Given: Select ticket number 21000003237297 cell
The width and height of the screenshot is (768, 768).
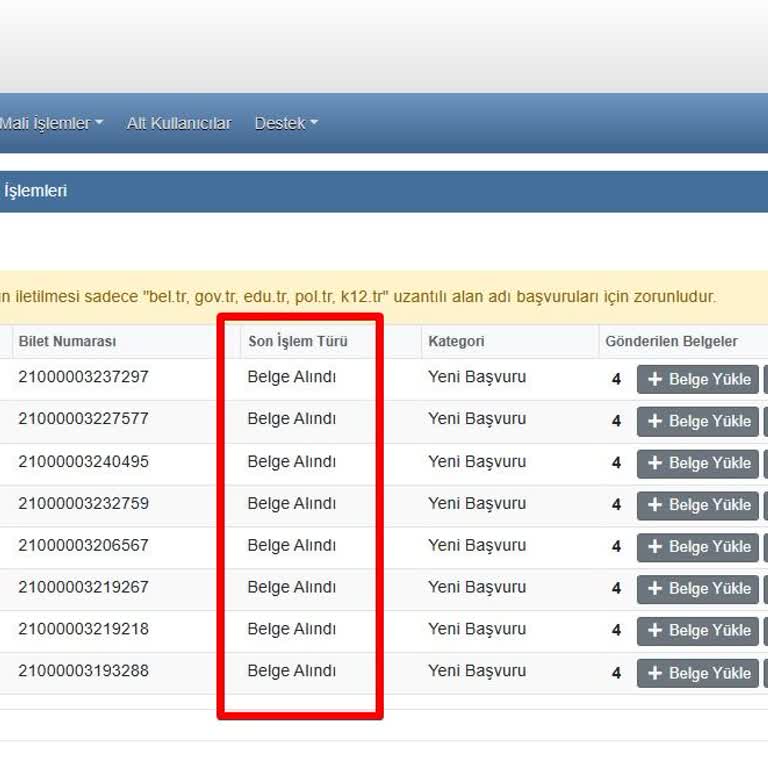Looking at the screenshot, I should point(83,377).
